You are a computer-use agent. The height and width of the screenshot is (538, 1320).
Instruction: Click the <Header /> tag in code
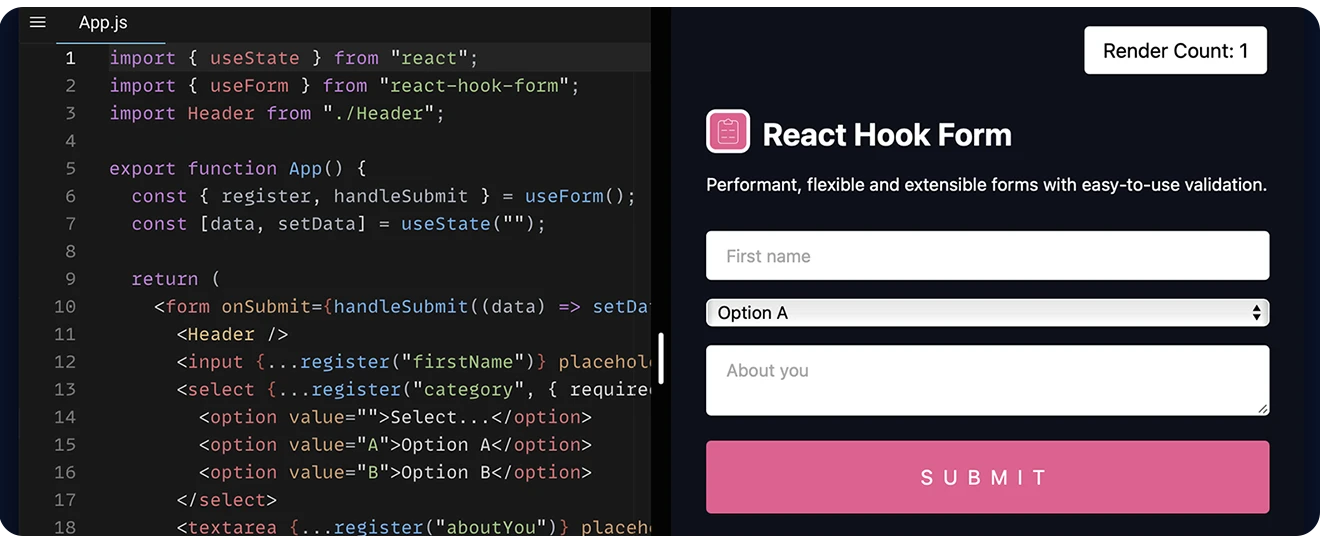coord(232,335)
